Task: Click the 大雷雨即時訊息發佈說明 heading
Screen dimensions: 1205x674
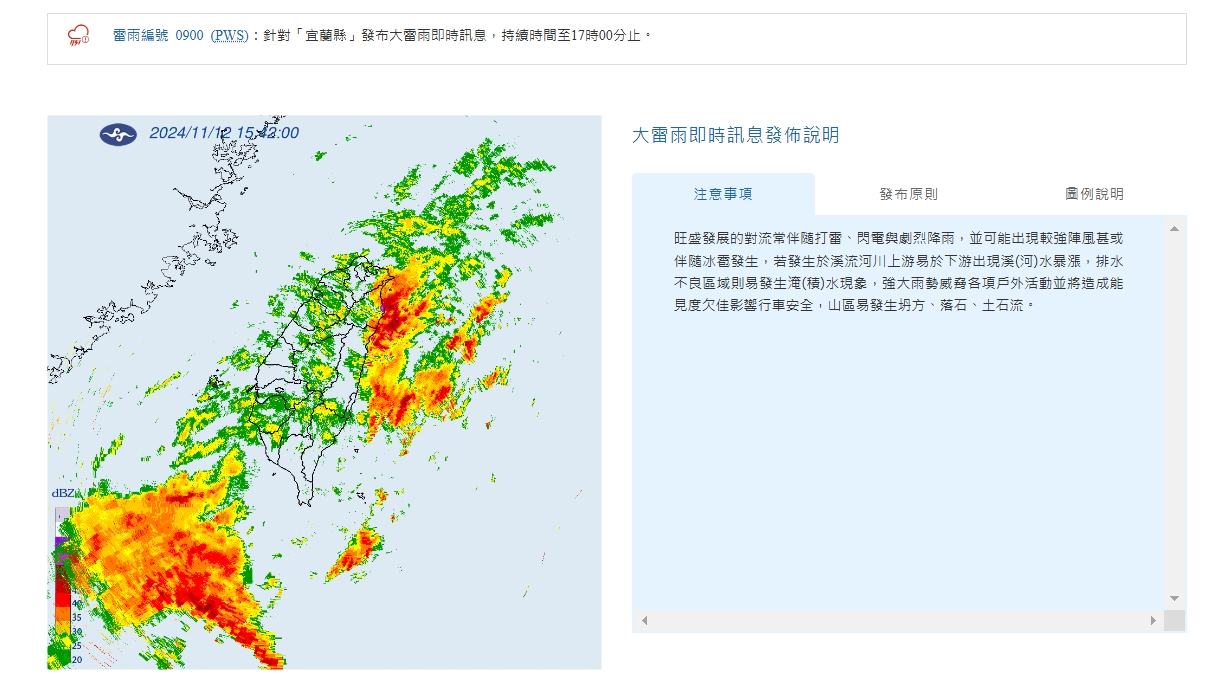Action: [x=735, y=135]
